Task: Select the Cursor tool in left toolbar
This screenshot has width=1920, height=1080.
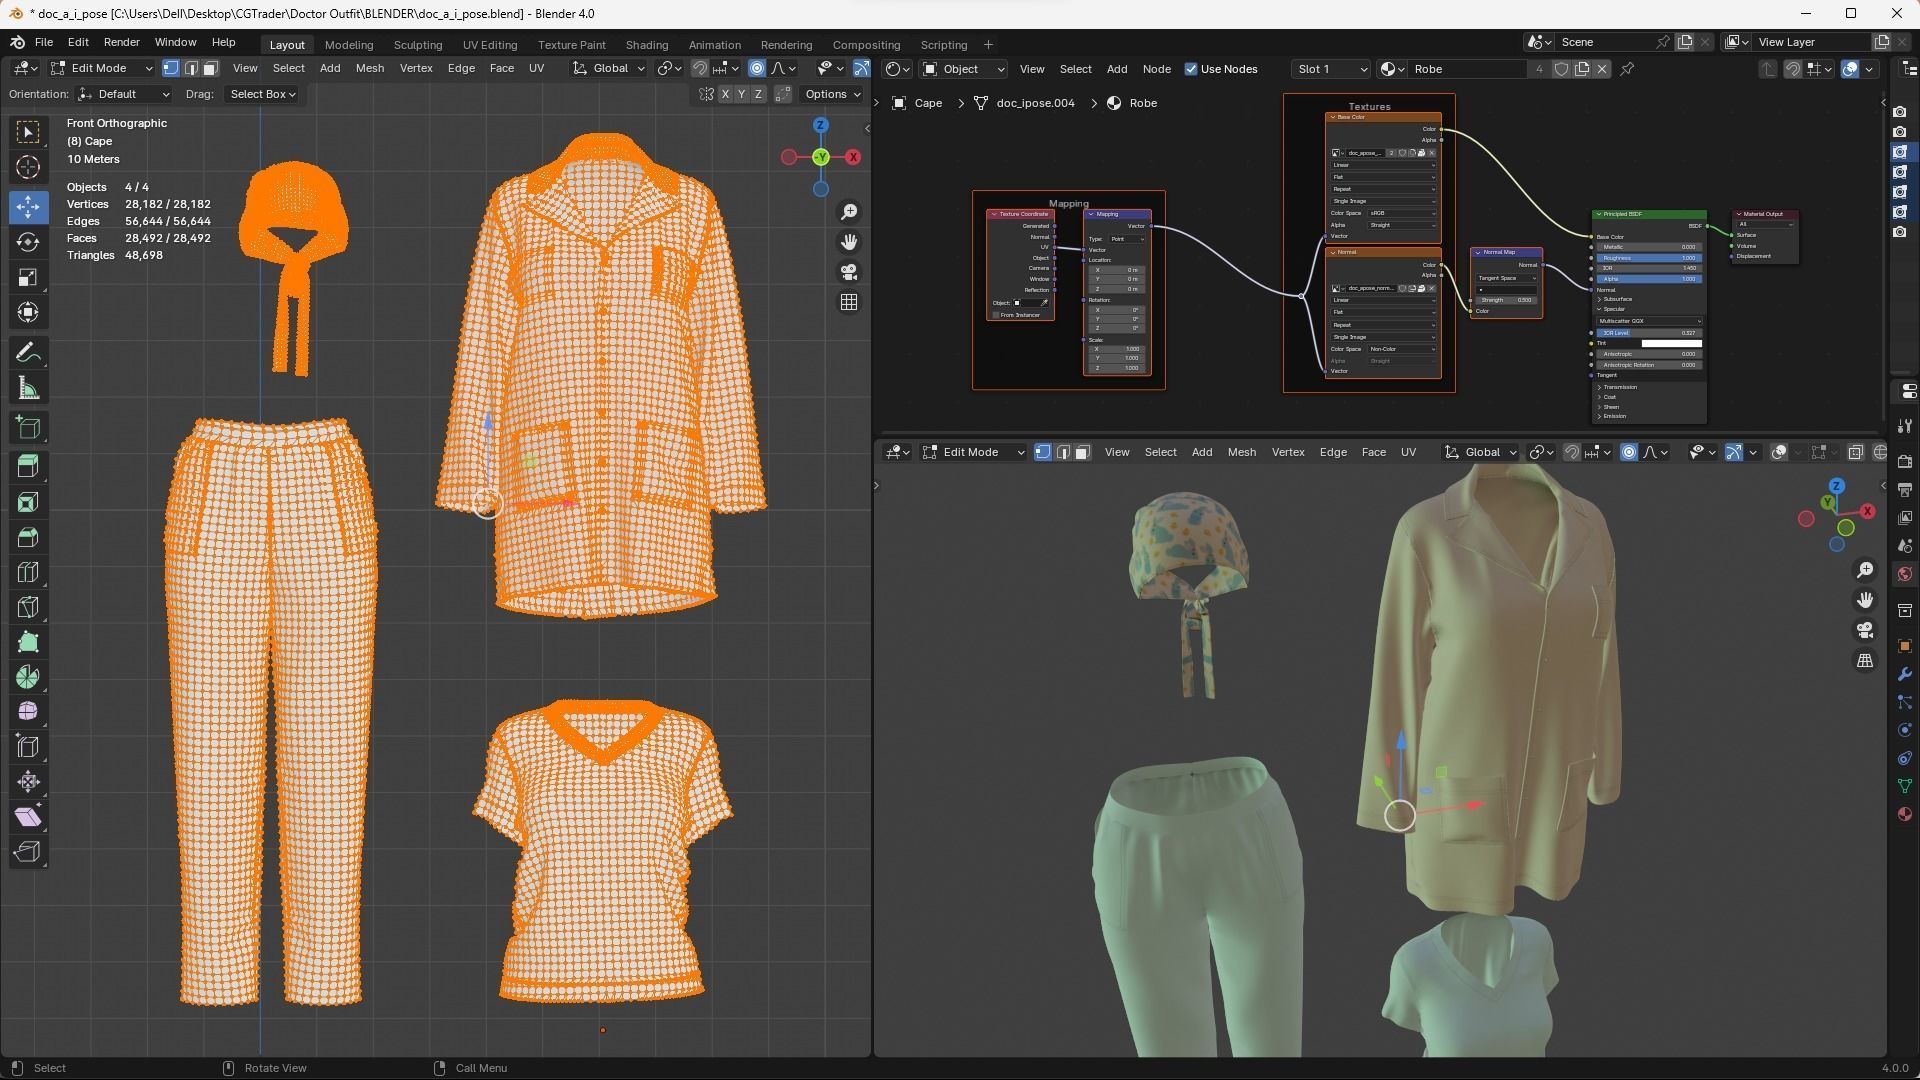Action: [x=28, y=167]
